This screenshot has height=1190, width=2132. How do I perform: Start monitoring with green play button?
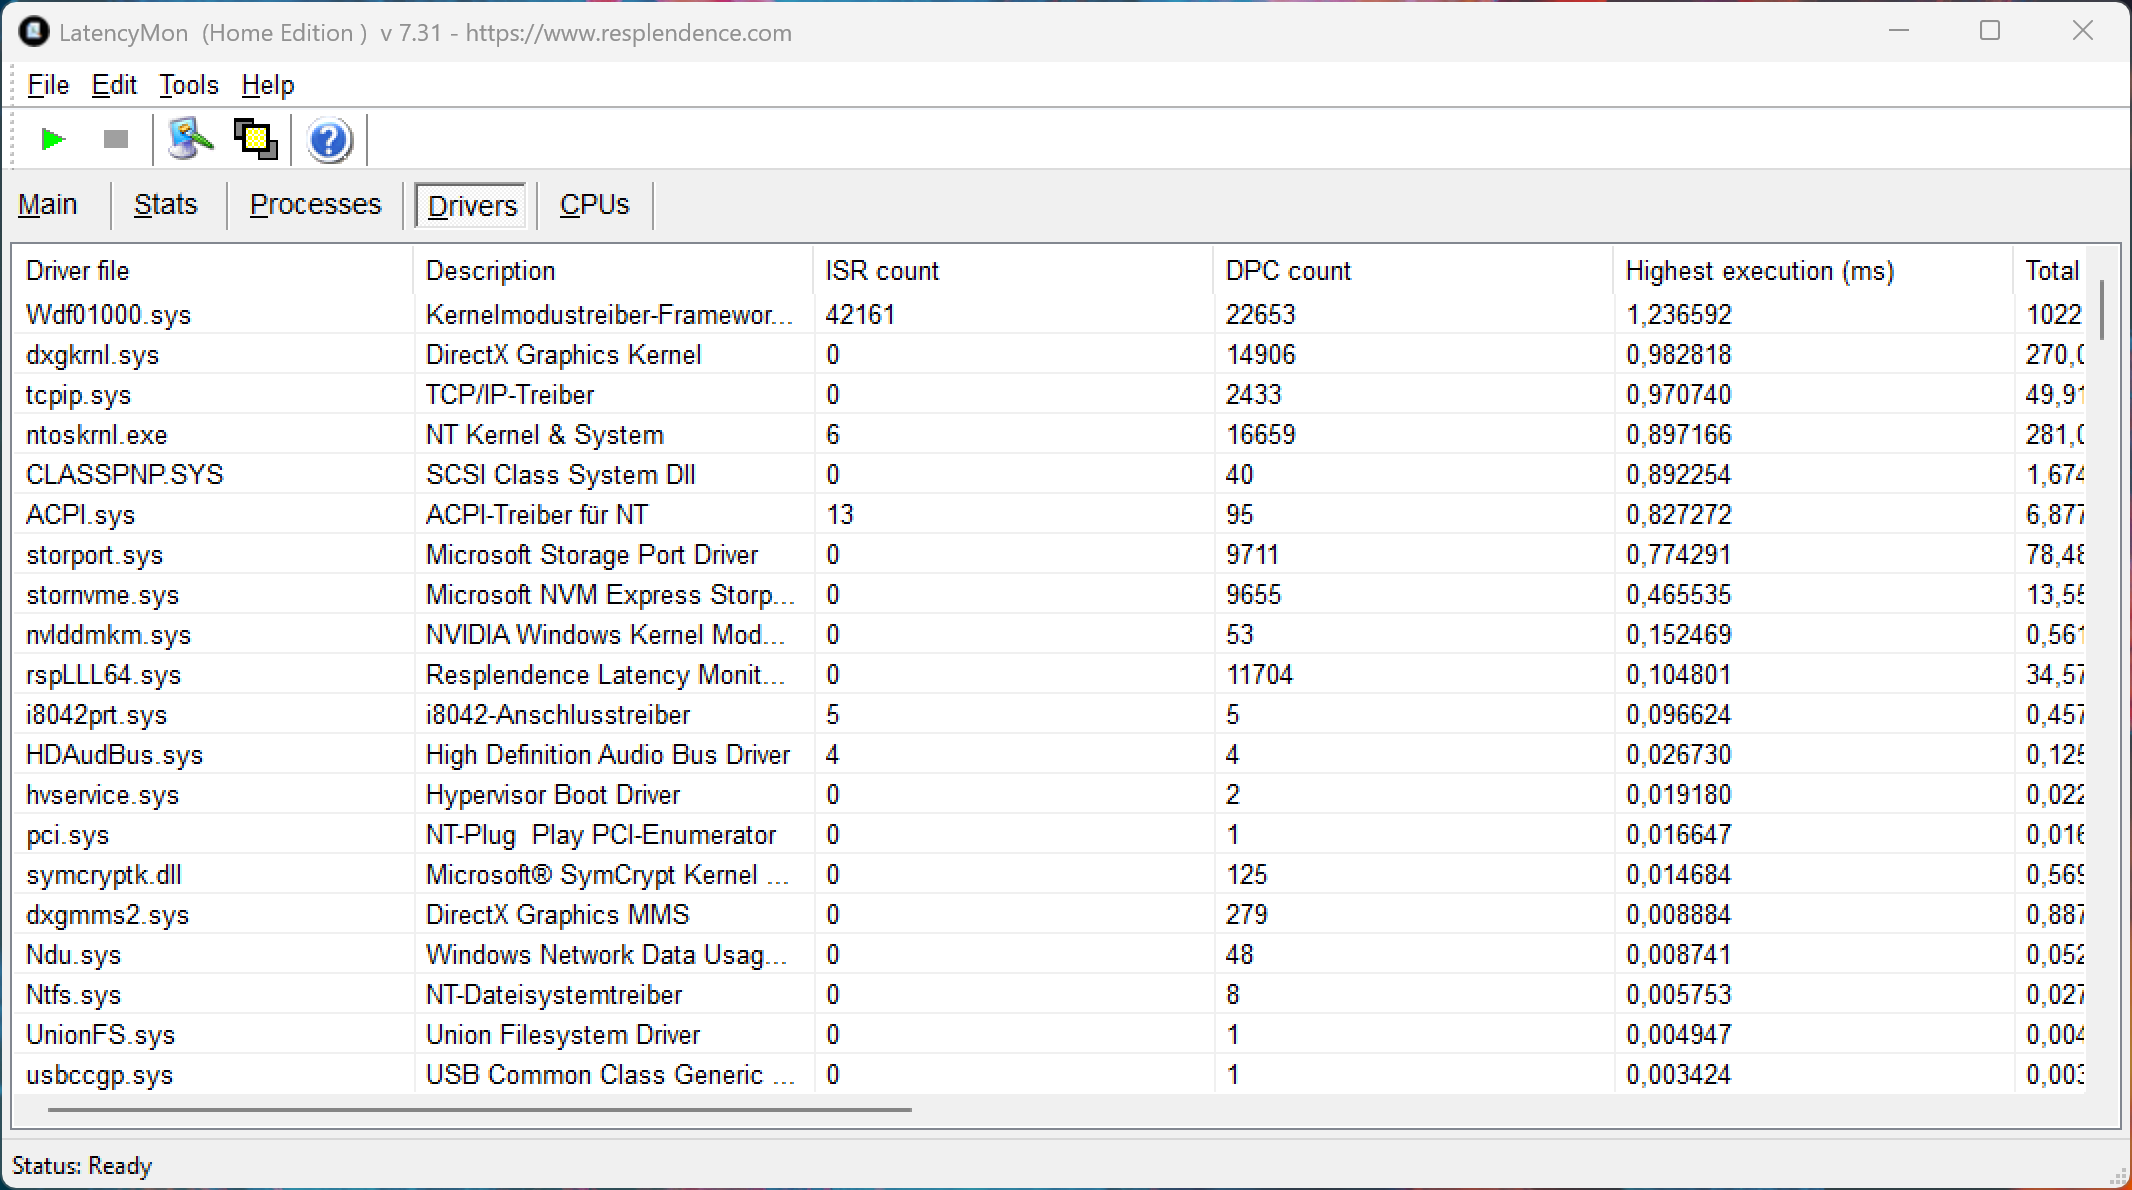point(52,140)
